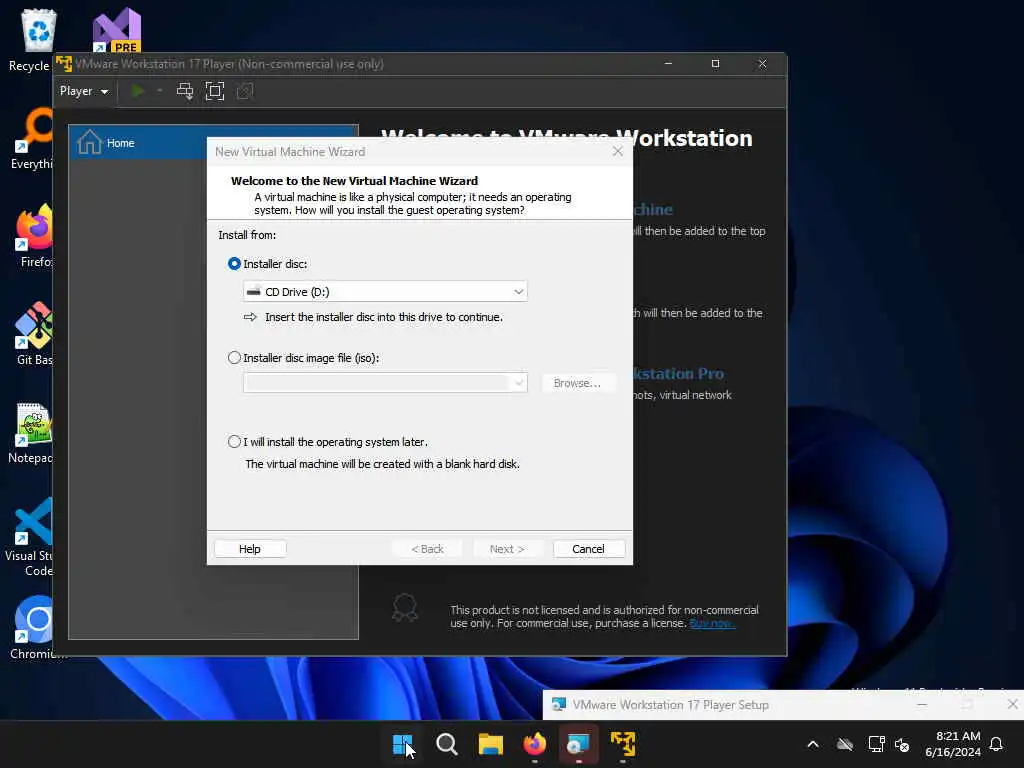
Task: Click the Browse... button
Action: coord(577,383)
